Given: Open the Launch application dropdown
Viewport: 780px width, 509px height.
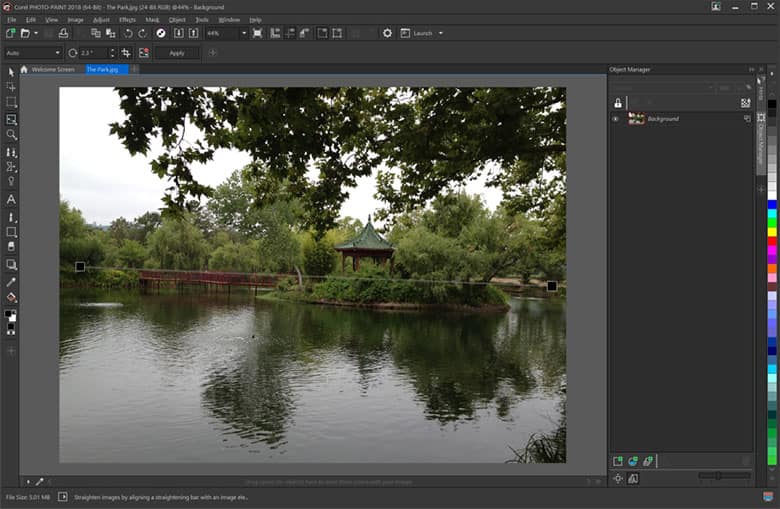Looking at the screenshot, I should (440, 33).
